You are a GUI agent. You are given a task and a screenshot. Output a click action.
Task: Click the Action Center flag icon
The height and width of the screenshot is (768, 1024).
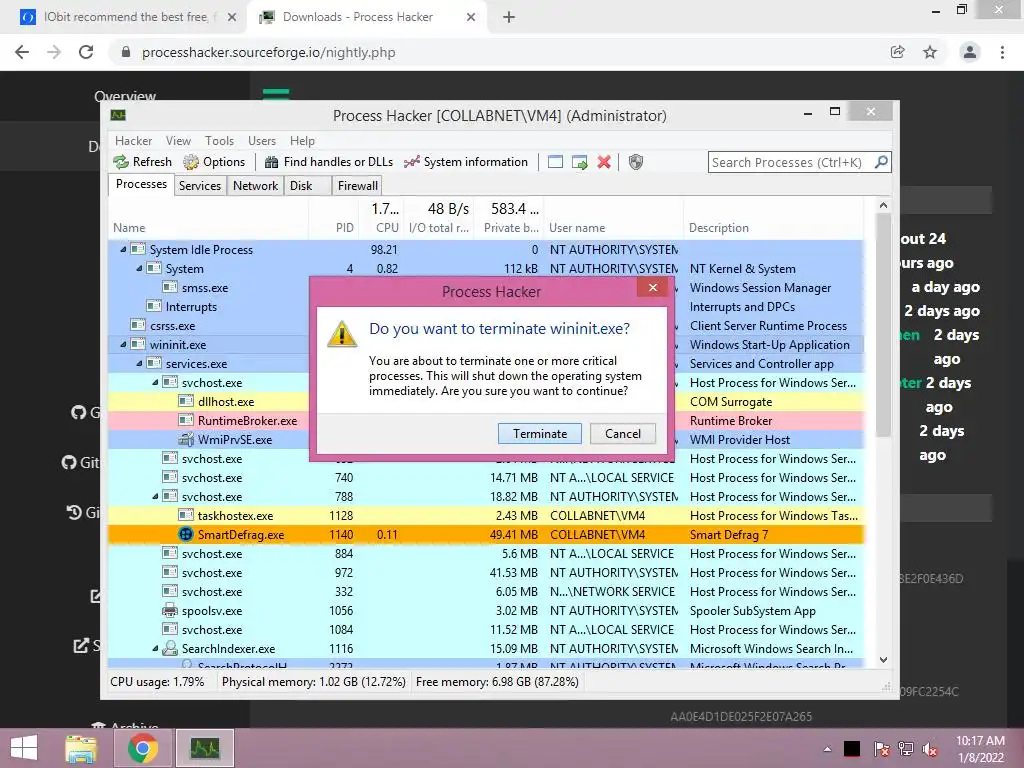point(881,749)
